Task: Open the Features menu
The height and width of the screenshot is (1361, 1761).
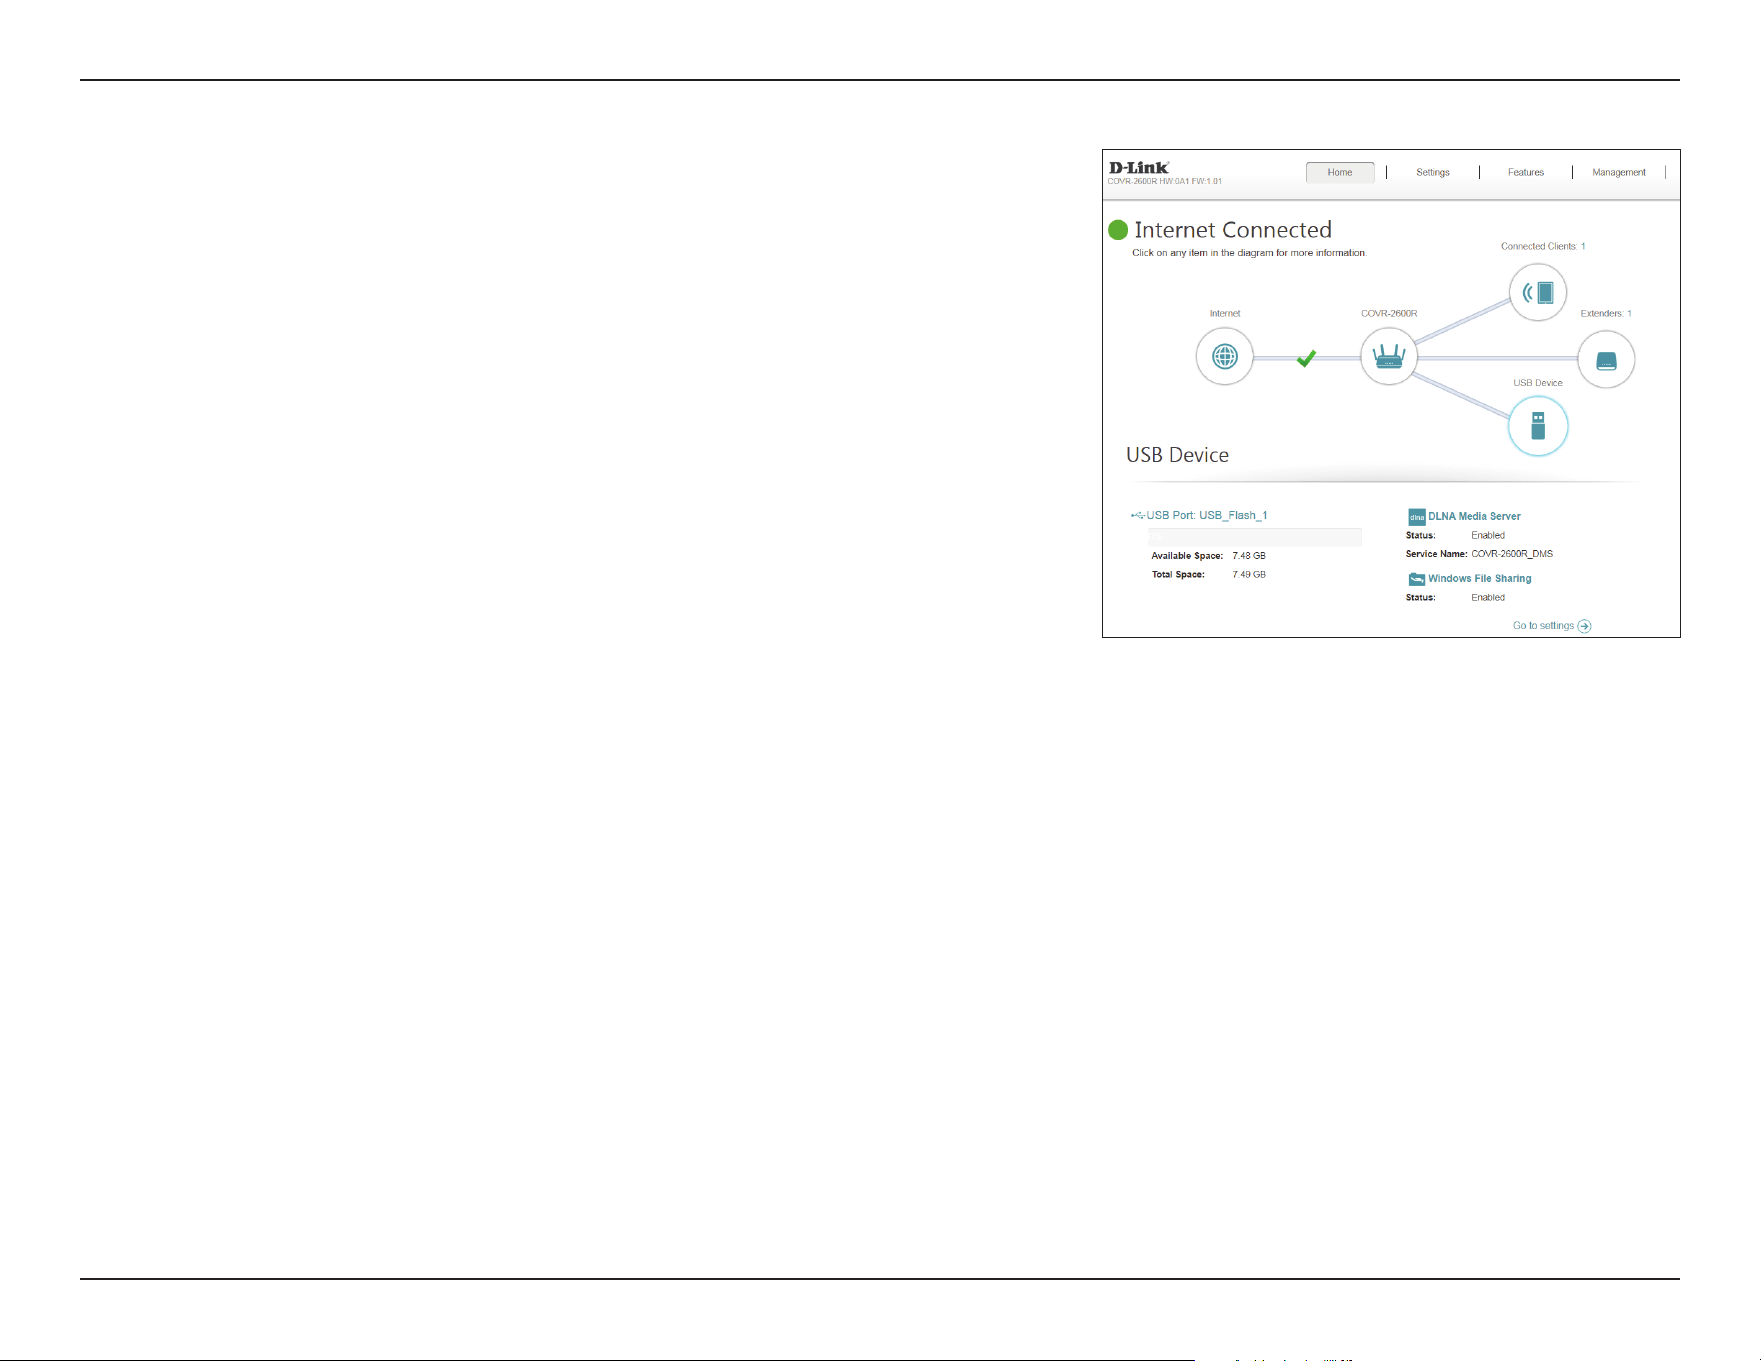Action: [1526, 172]
